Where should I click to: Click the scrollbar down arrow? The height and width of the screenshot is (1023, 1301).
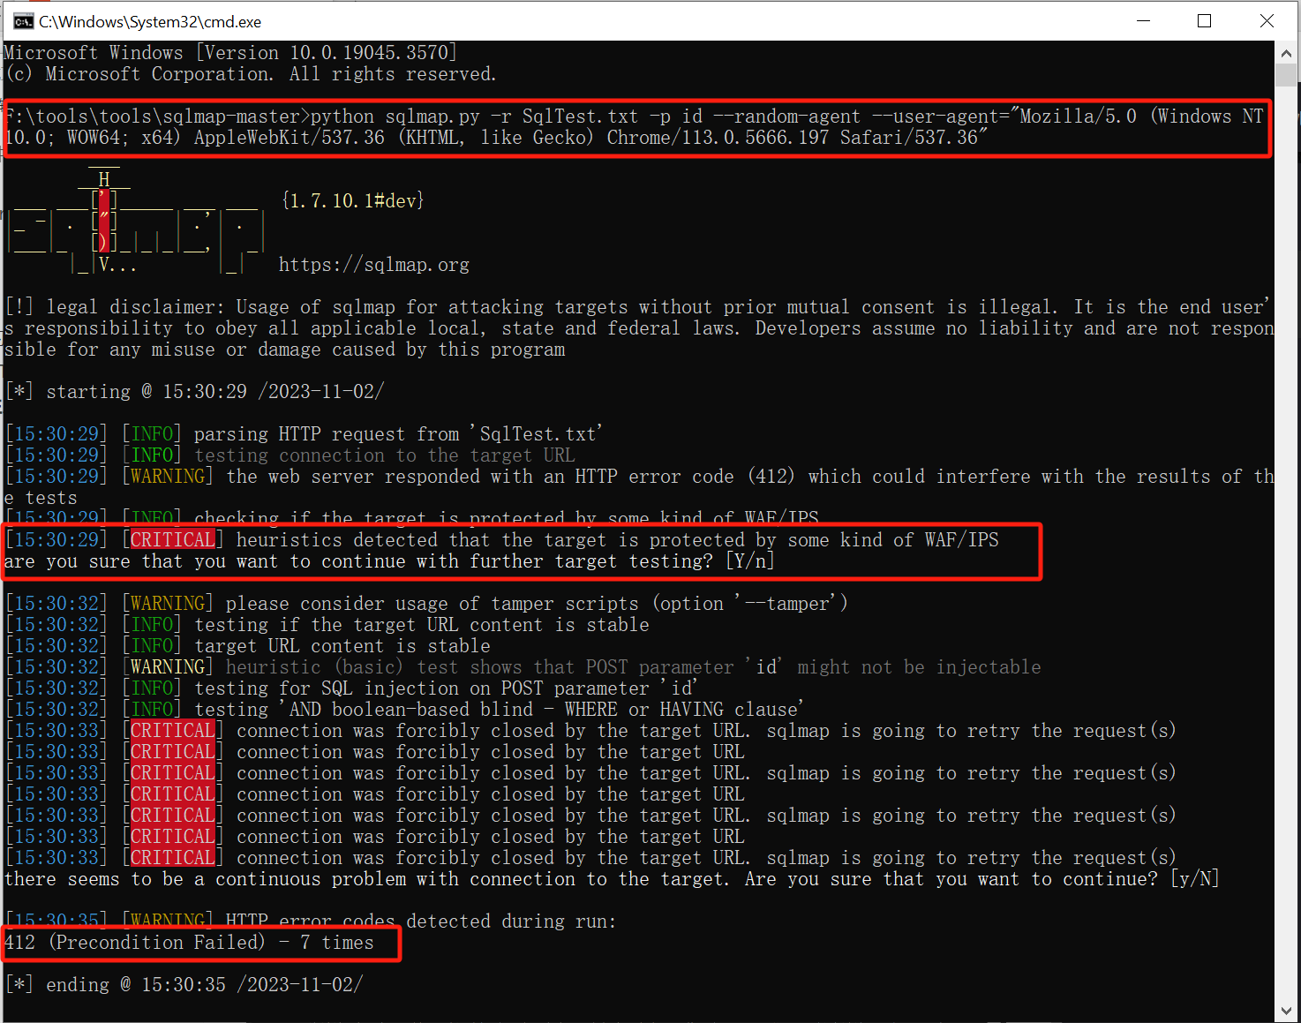[x=1286, y=1010]
